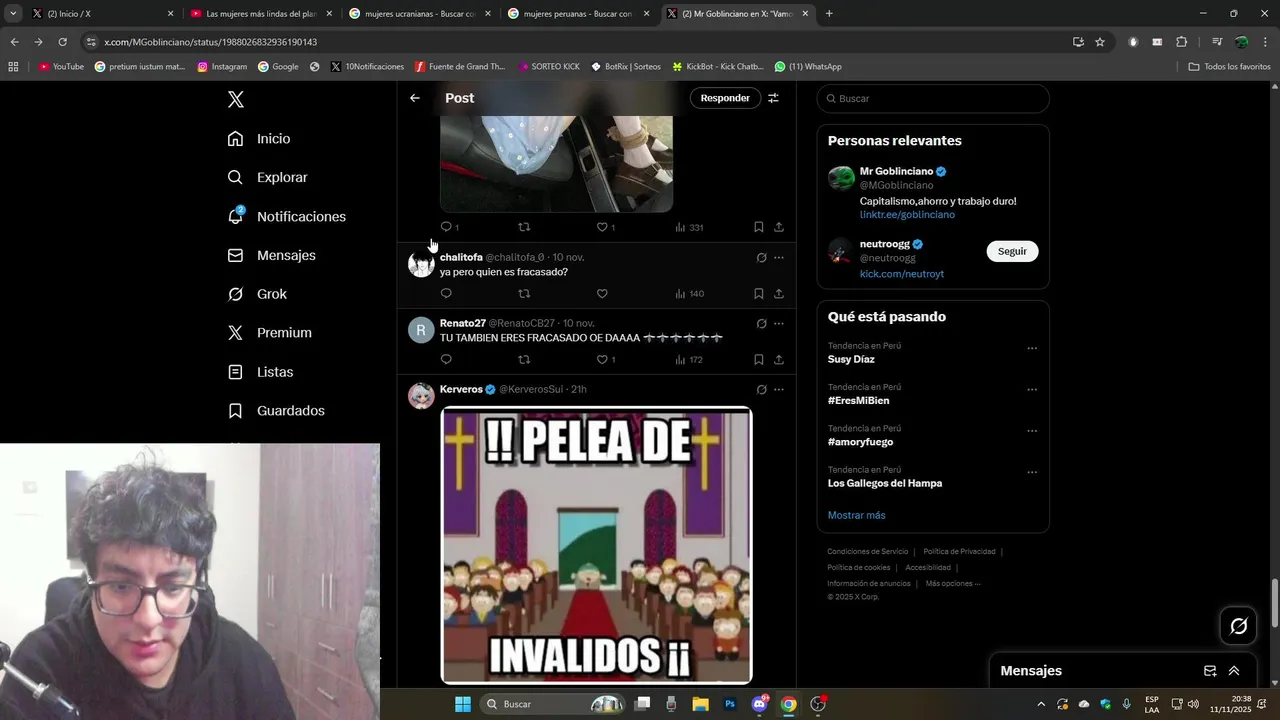Image resolution: width=1280 pixels, height=720 pixels.
Task: Open more options on chalitofa's comment
Action: point(779,258)
